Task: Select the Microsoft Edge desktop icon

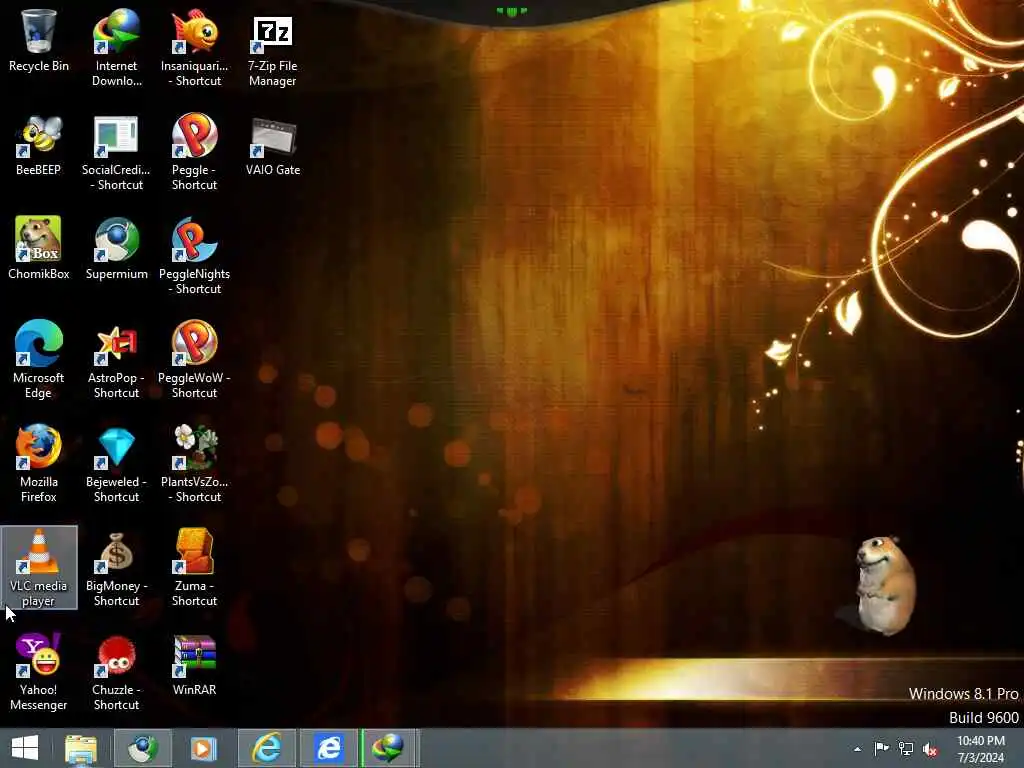Action: 39,359
